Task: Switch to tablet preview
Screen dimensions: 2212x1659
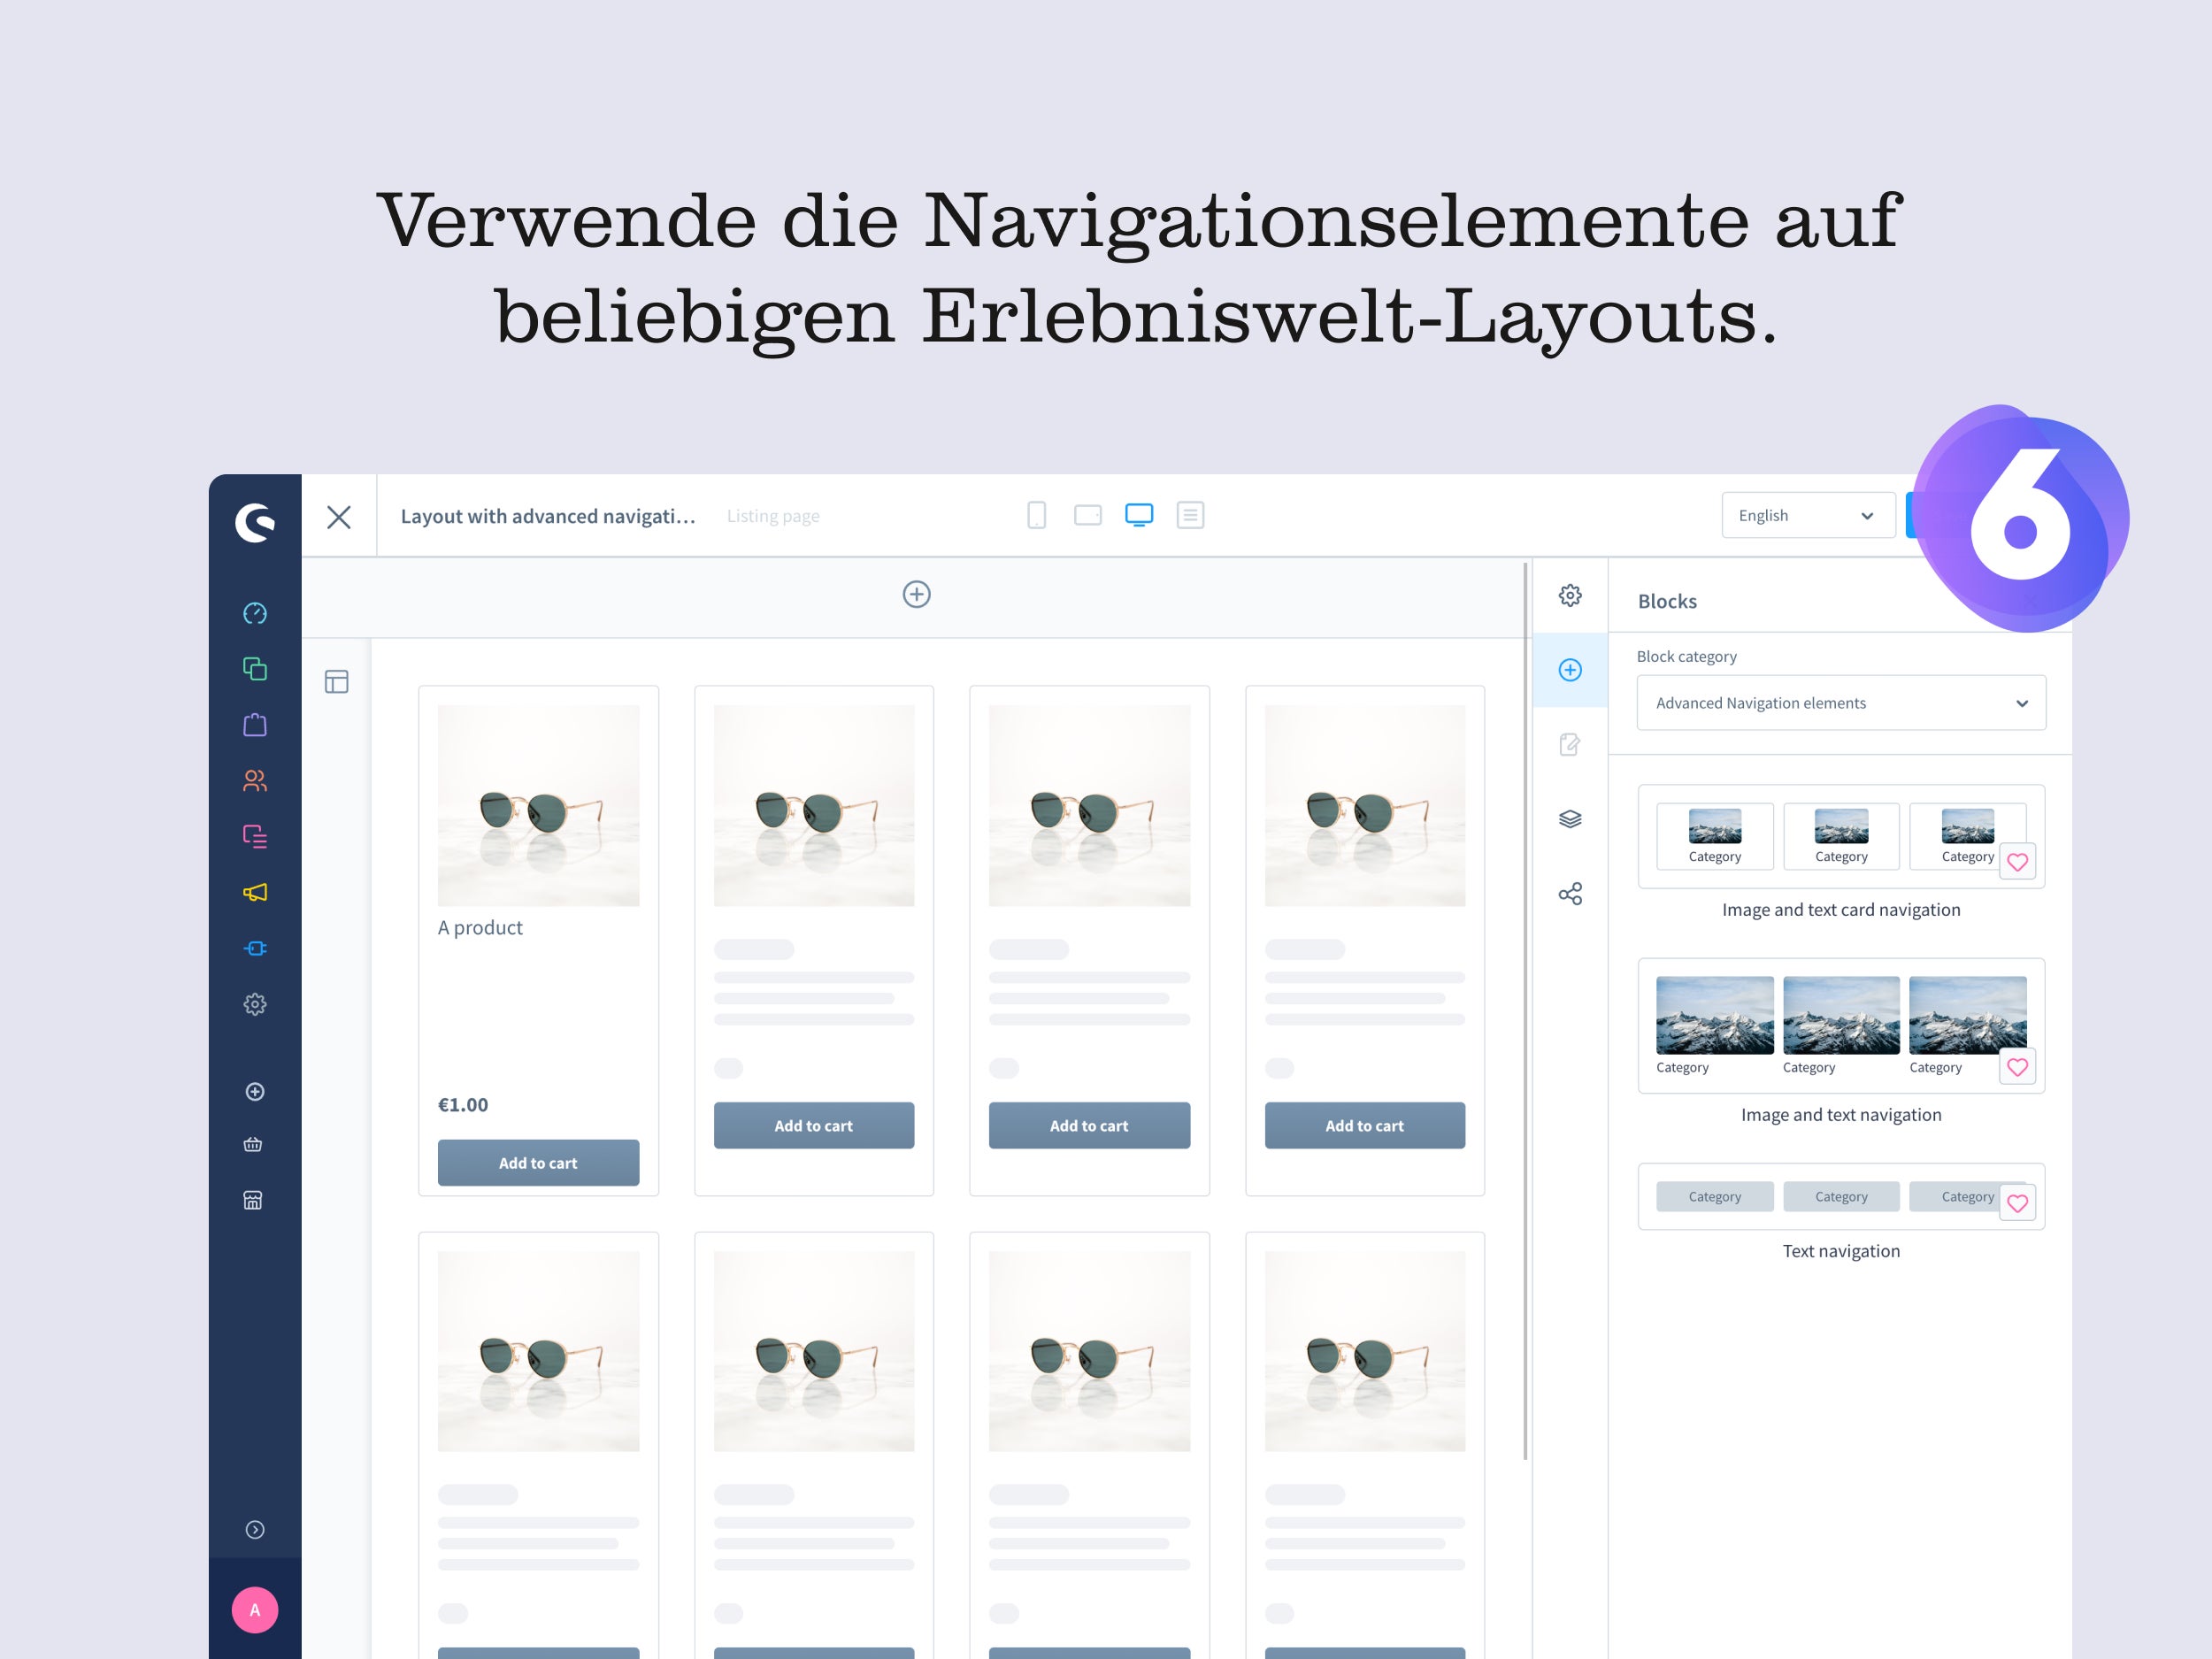Action: click(1088, 515)
